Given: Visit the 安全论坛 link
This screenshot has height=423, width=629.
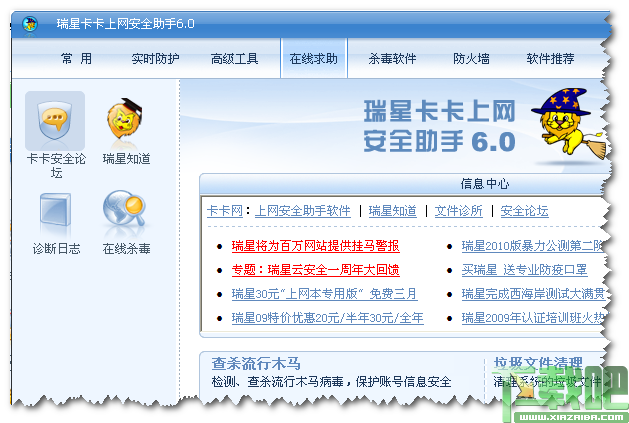Looking at the screenshot, I should click(x=524, y=211).
